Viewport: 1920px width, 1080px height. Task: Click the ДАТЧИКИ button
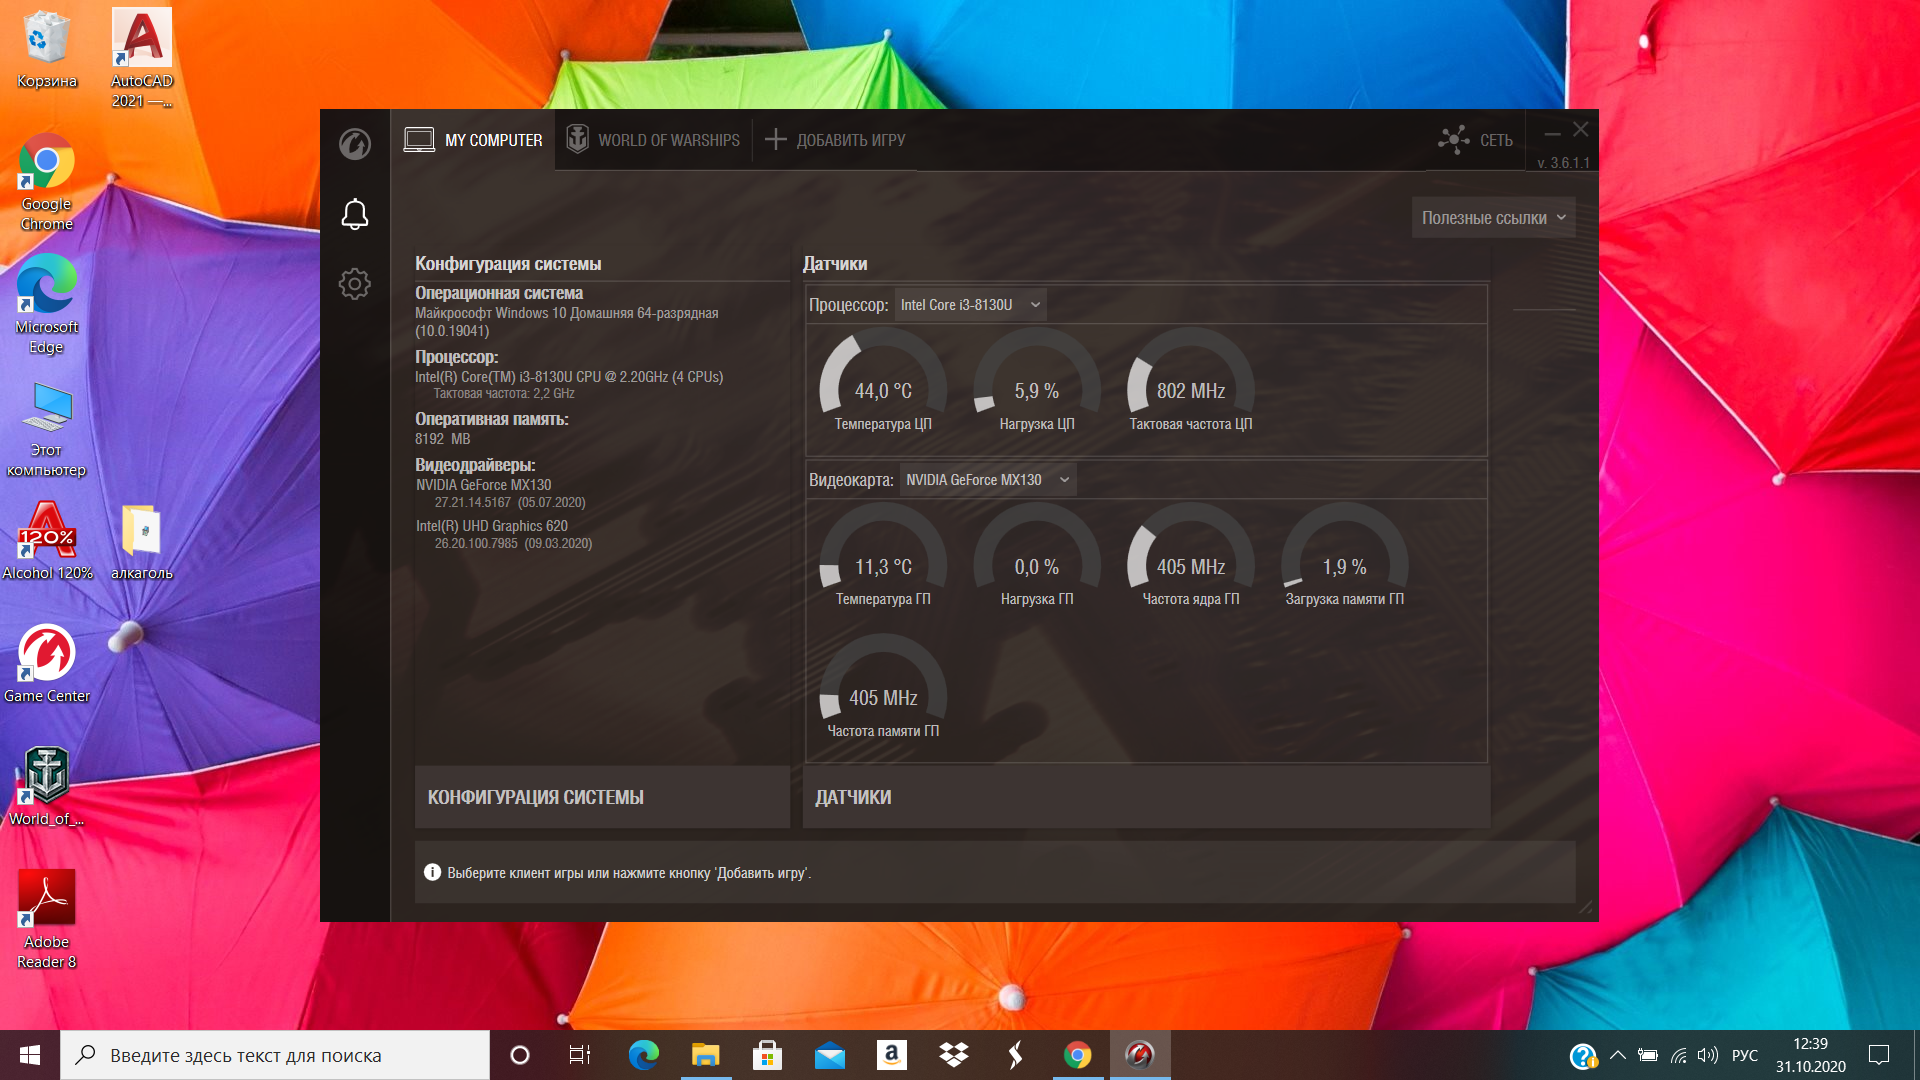pos(1146,797)
